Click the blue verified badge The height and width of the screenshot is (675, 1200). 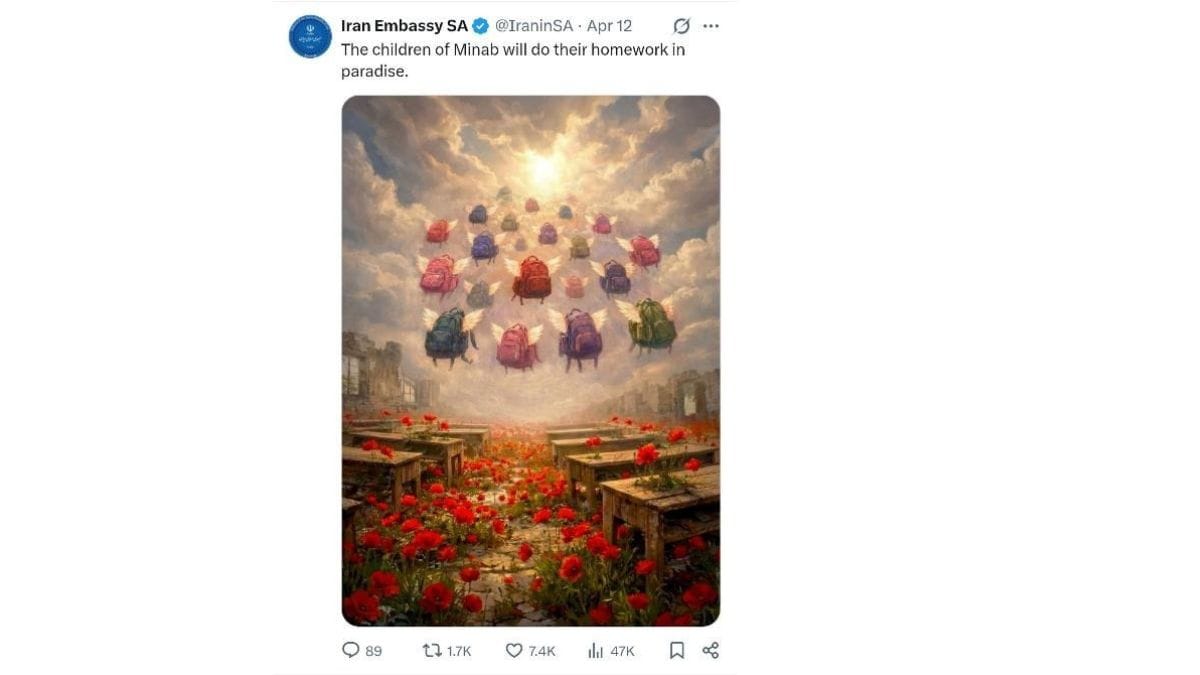pos(481,26)
